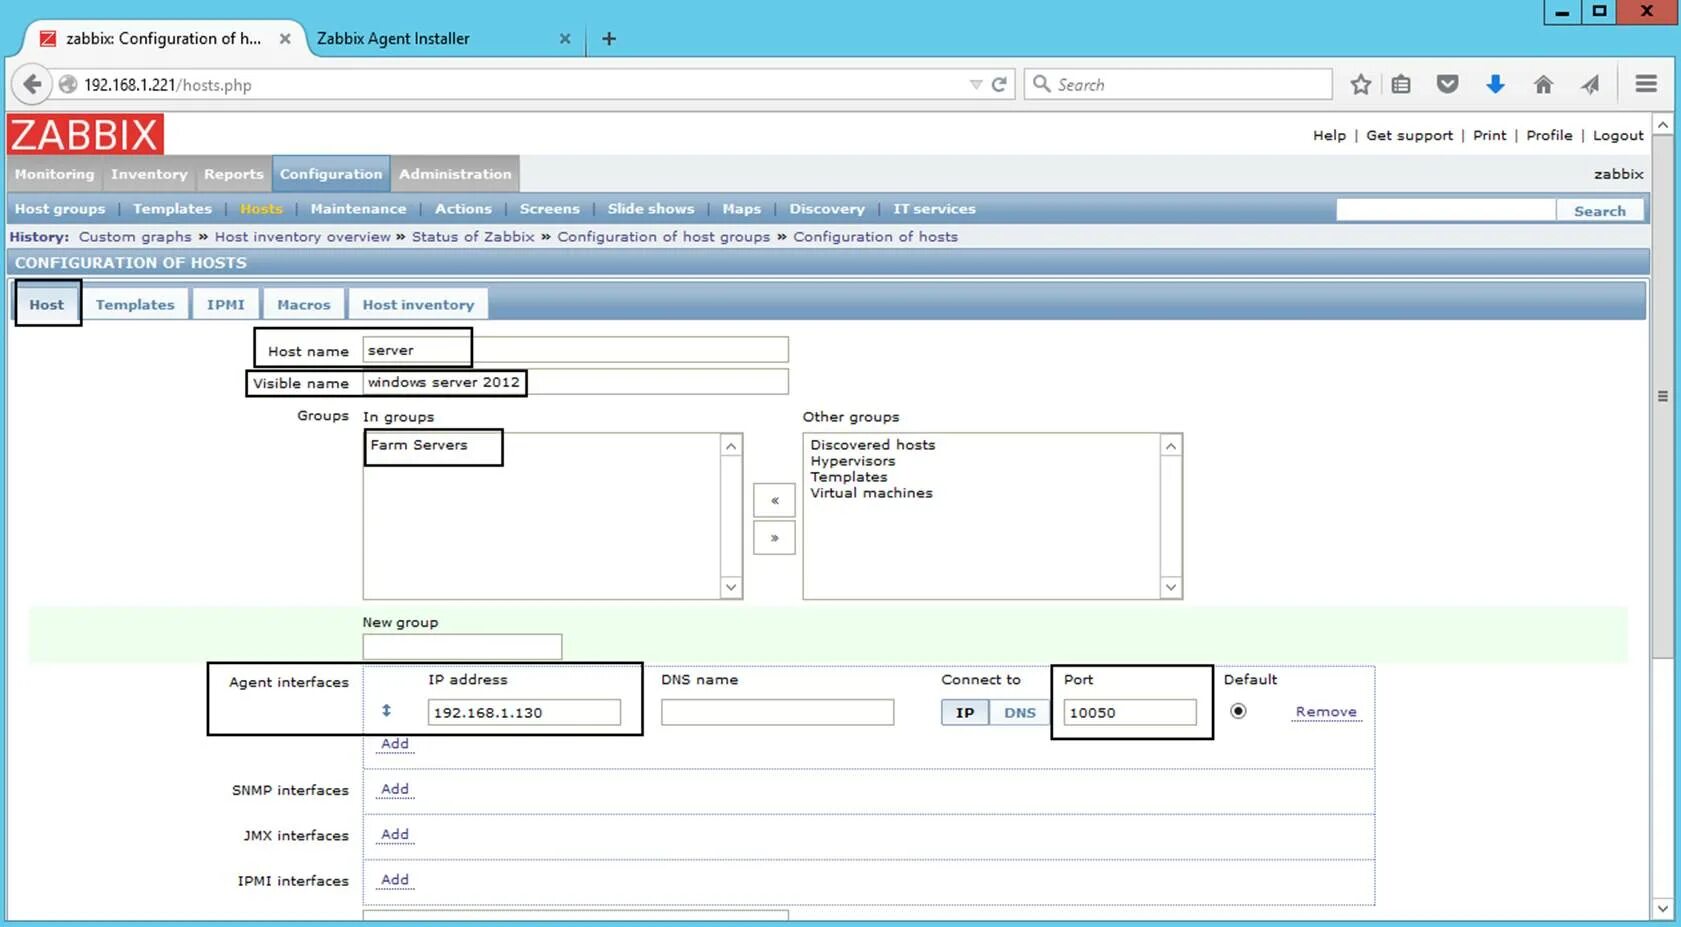The width and height of the screenshot is (1681, 927).
Task: Go to Slide shows submenu item
Action: 650,209
